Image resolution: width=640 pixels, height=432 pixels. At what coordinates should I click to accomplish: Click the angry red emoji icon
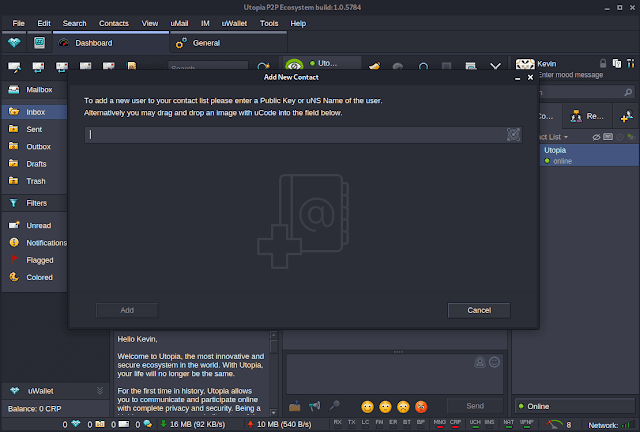[421, 406]
